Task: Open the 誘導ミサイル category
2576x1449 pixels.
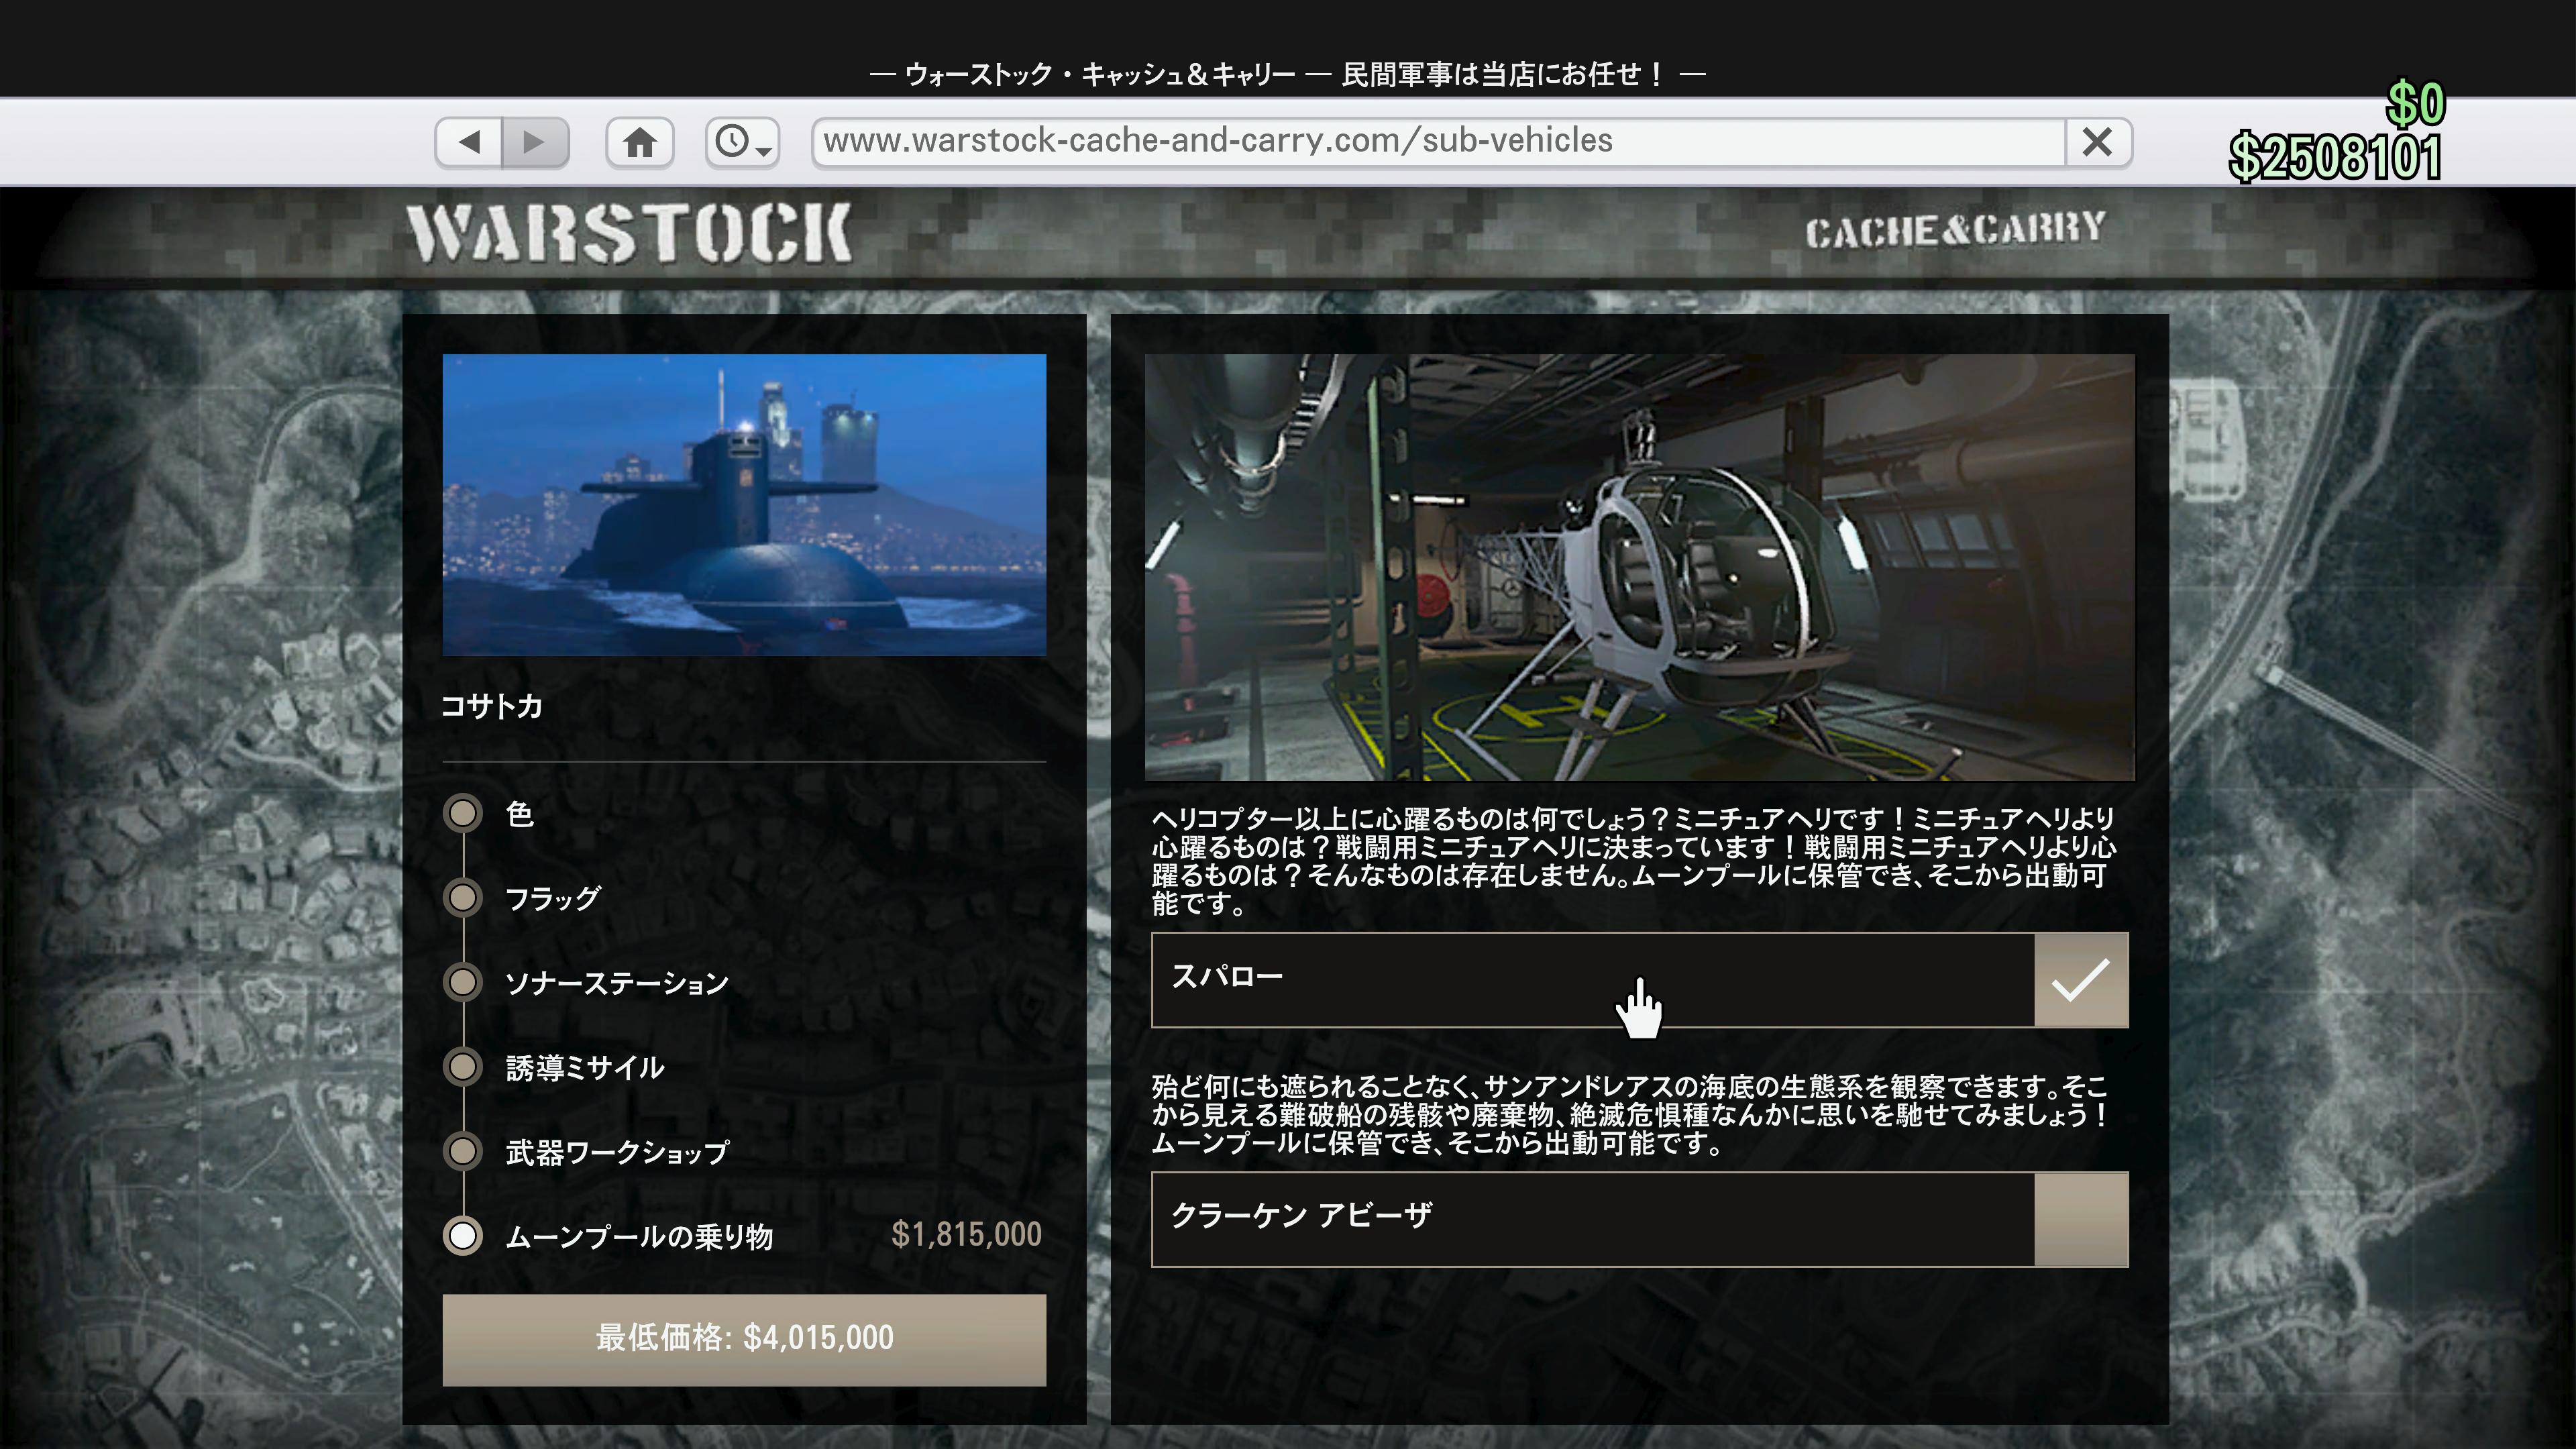Action: (x=585, y=1067)
